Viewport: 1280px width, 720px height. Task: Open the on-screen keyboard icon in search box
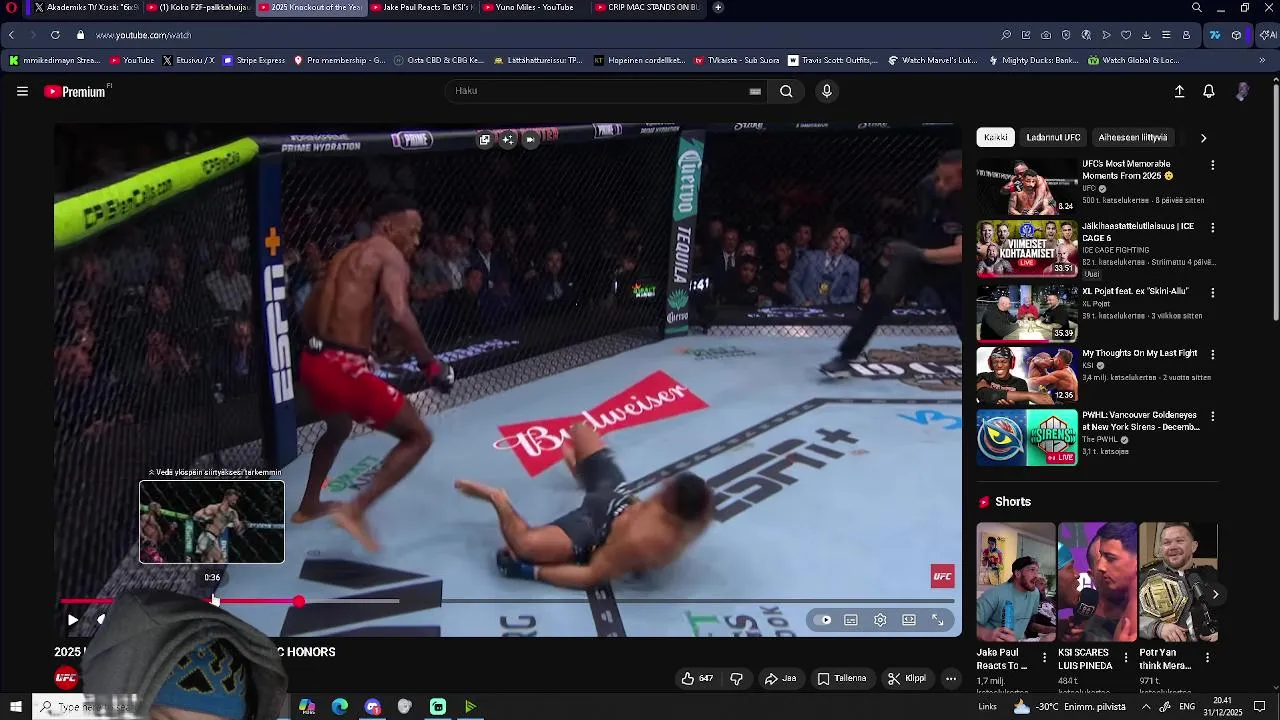tap(755, 91)
